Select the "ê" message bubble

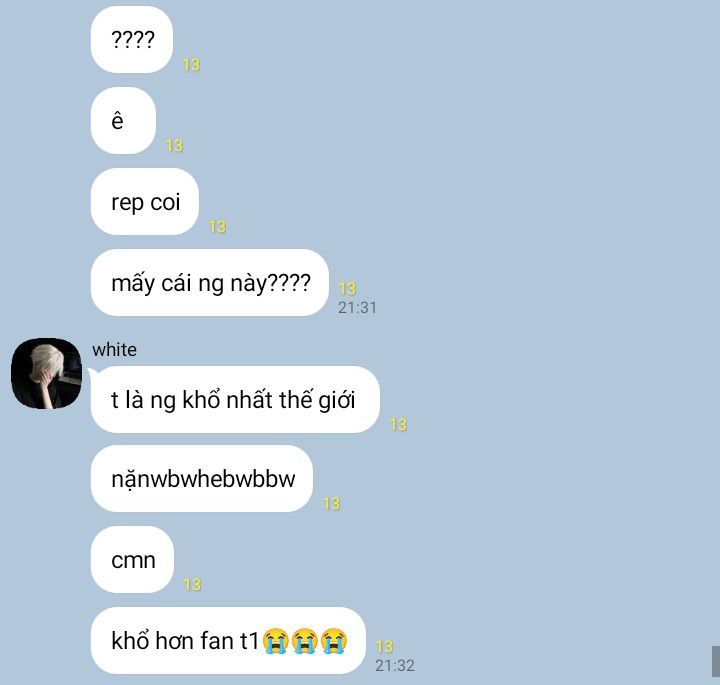pyautogui.click(x=124, y=121)
